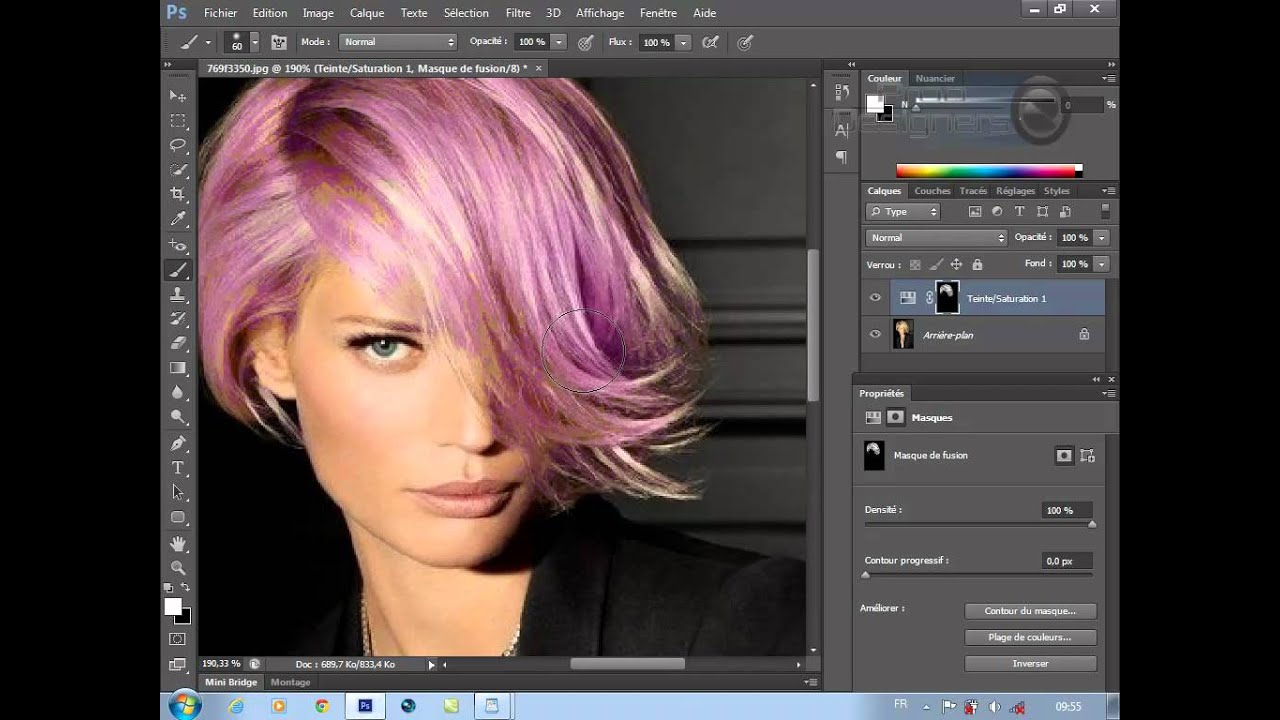Toggle the lock transparent pixels option

click(914, 265)
